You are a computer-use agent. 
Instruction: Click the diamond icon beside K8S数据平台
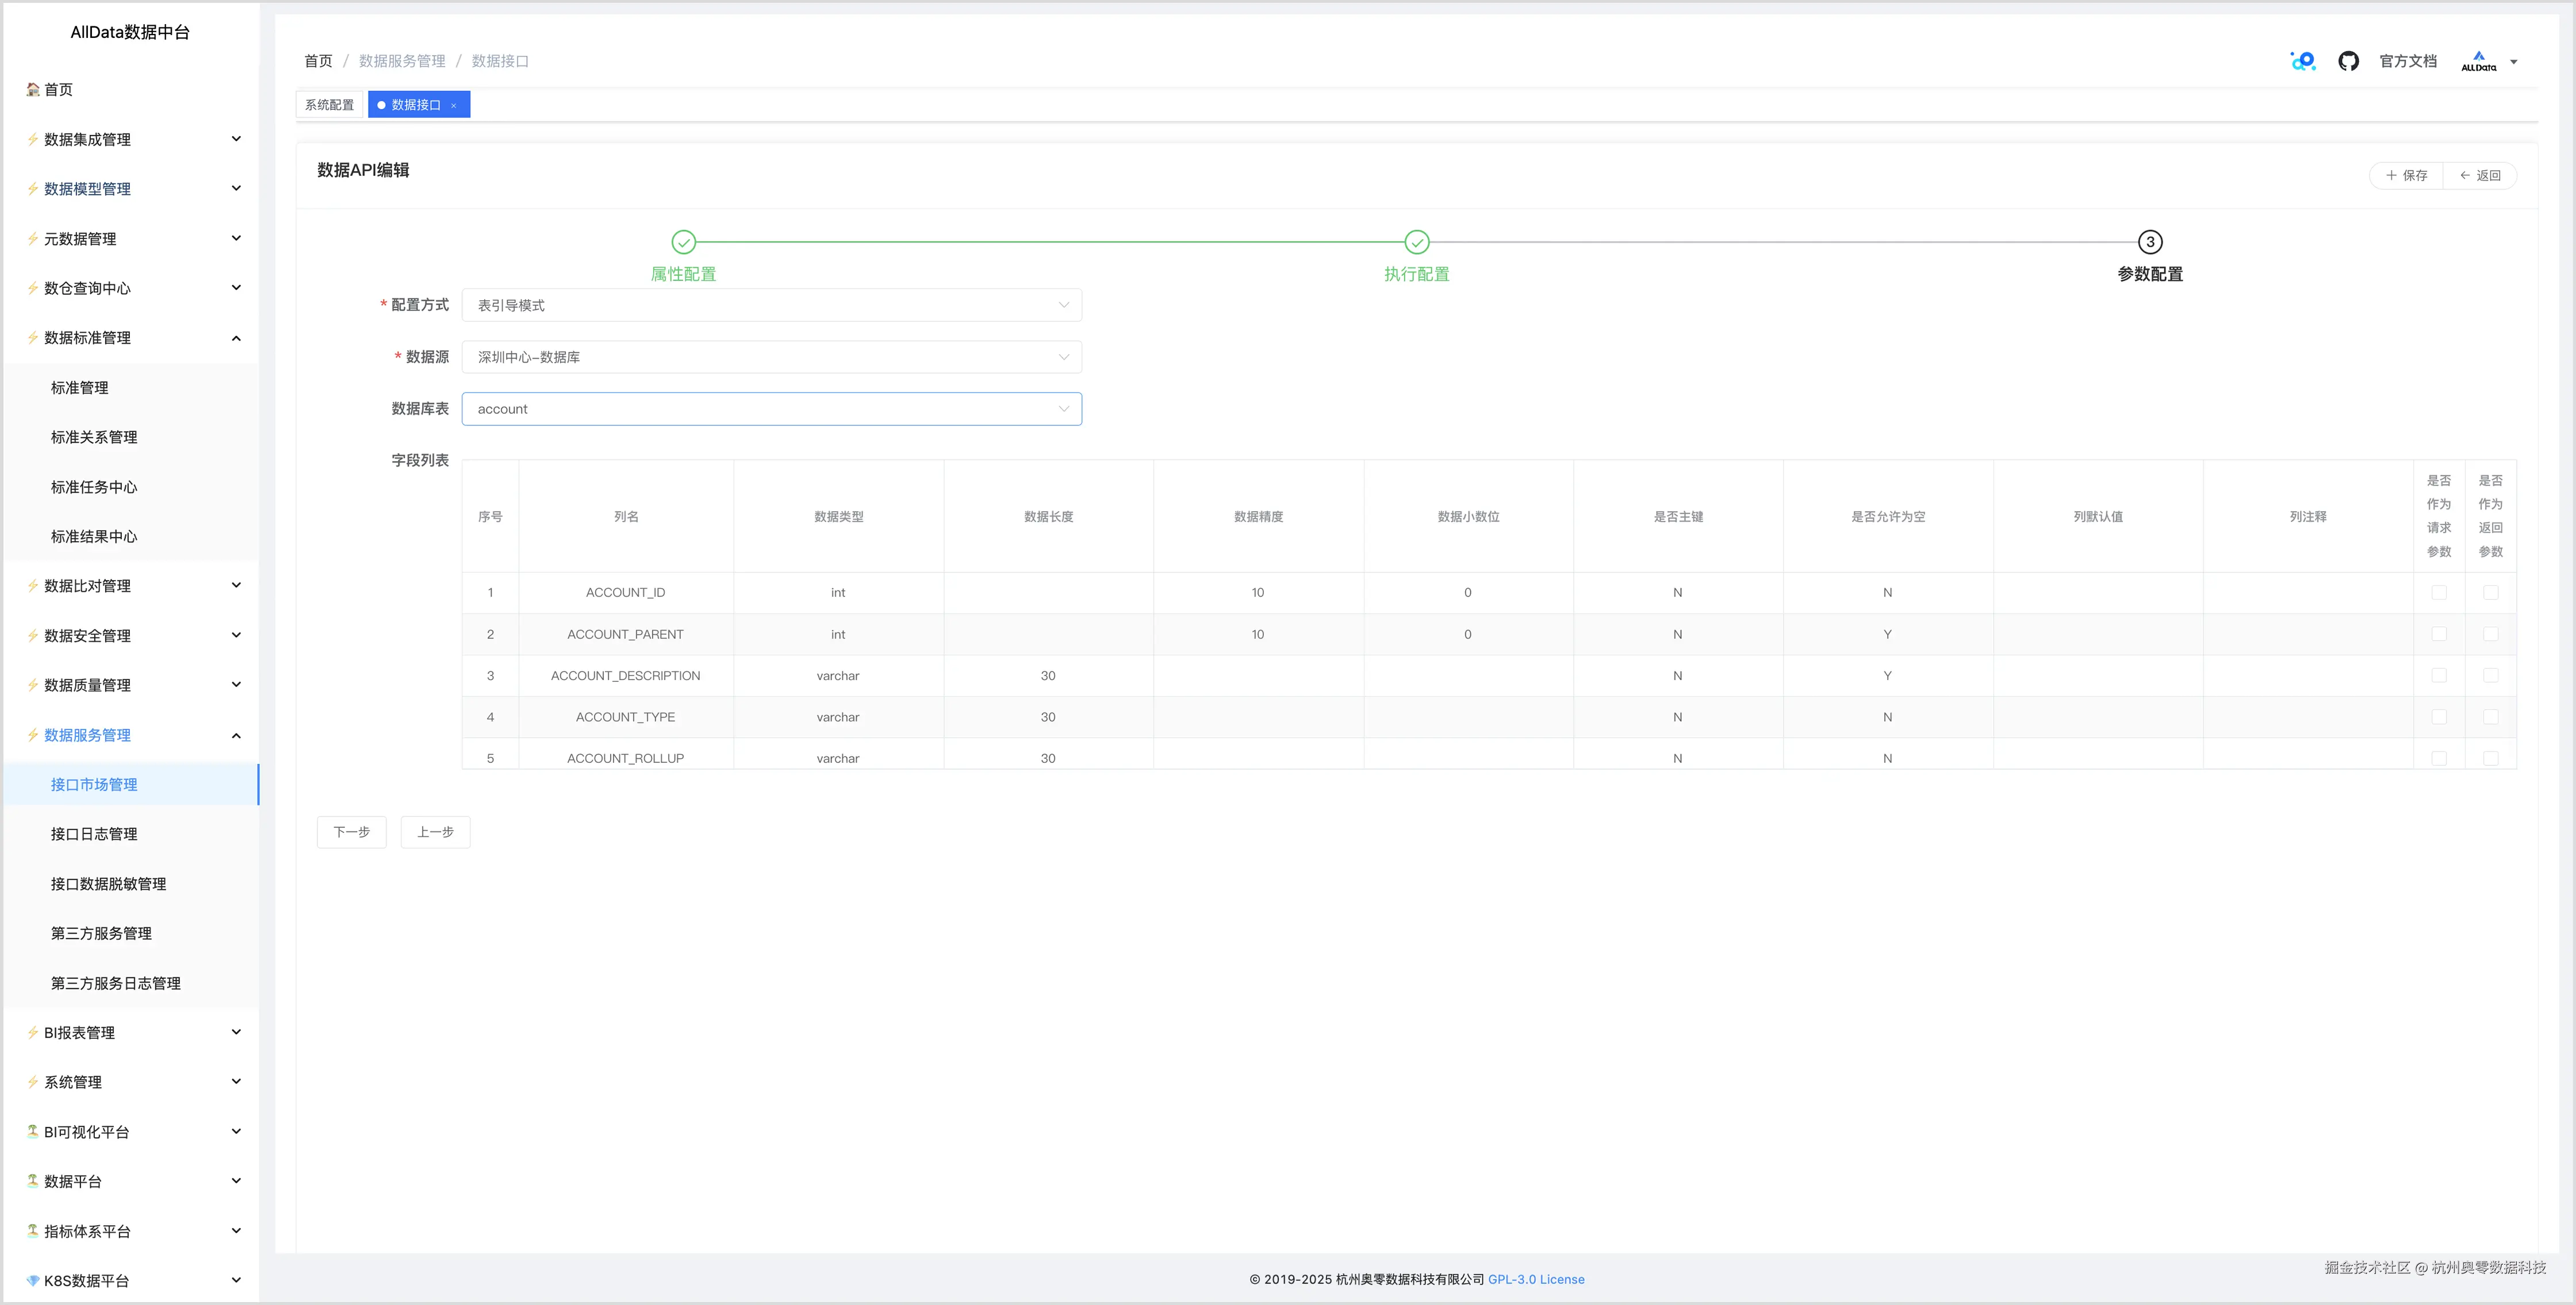pyautogui.click(x=33, y=1280)
